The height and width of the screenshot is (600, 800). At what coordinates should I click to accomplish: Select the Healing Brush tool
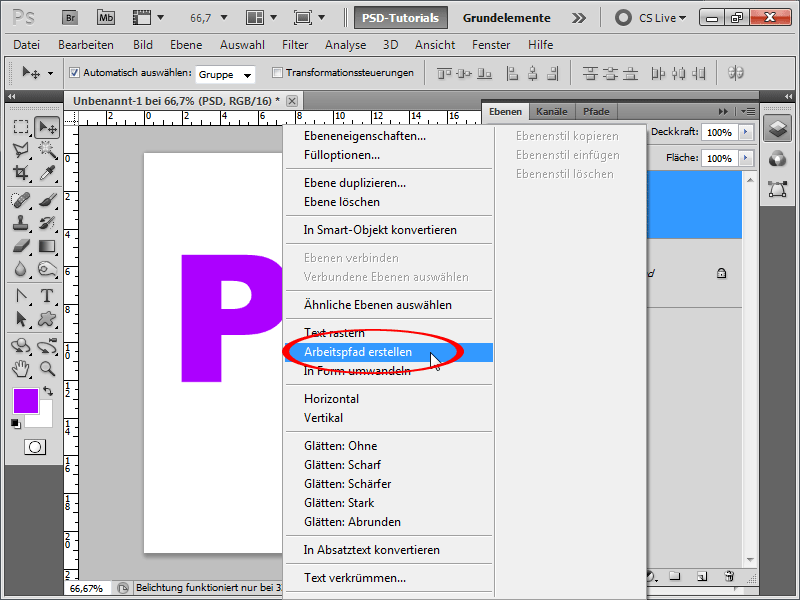(21, 200)
